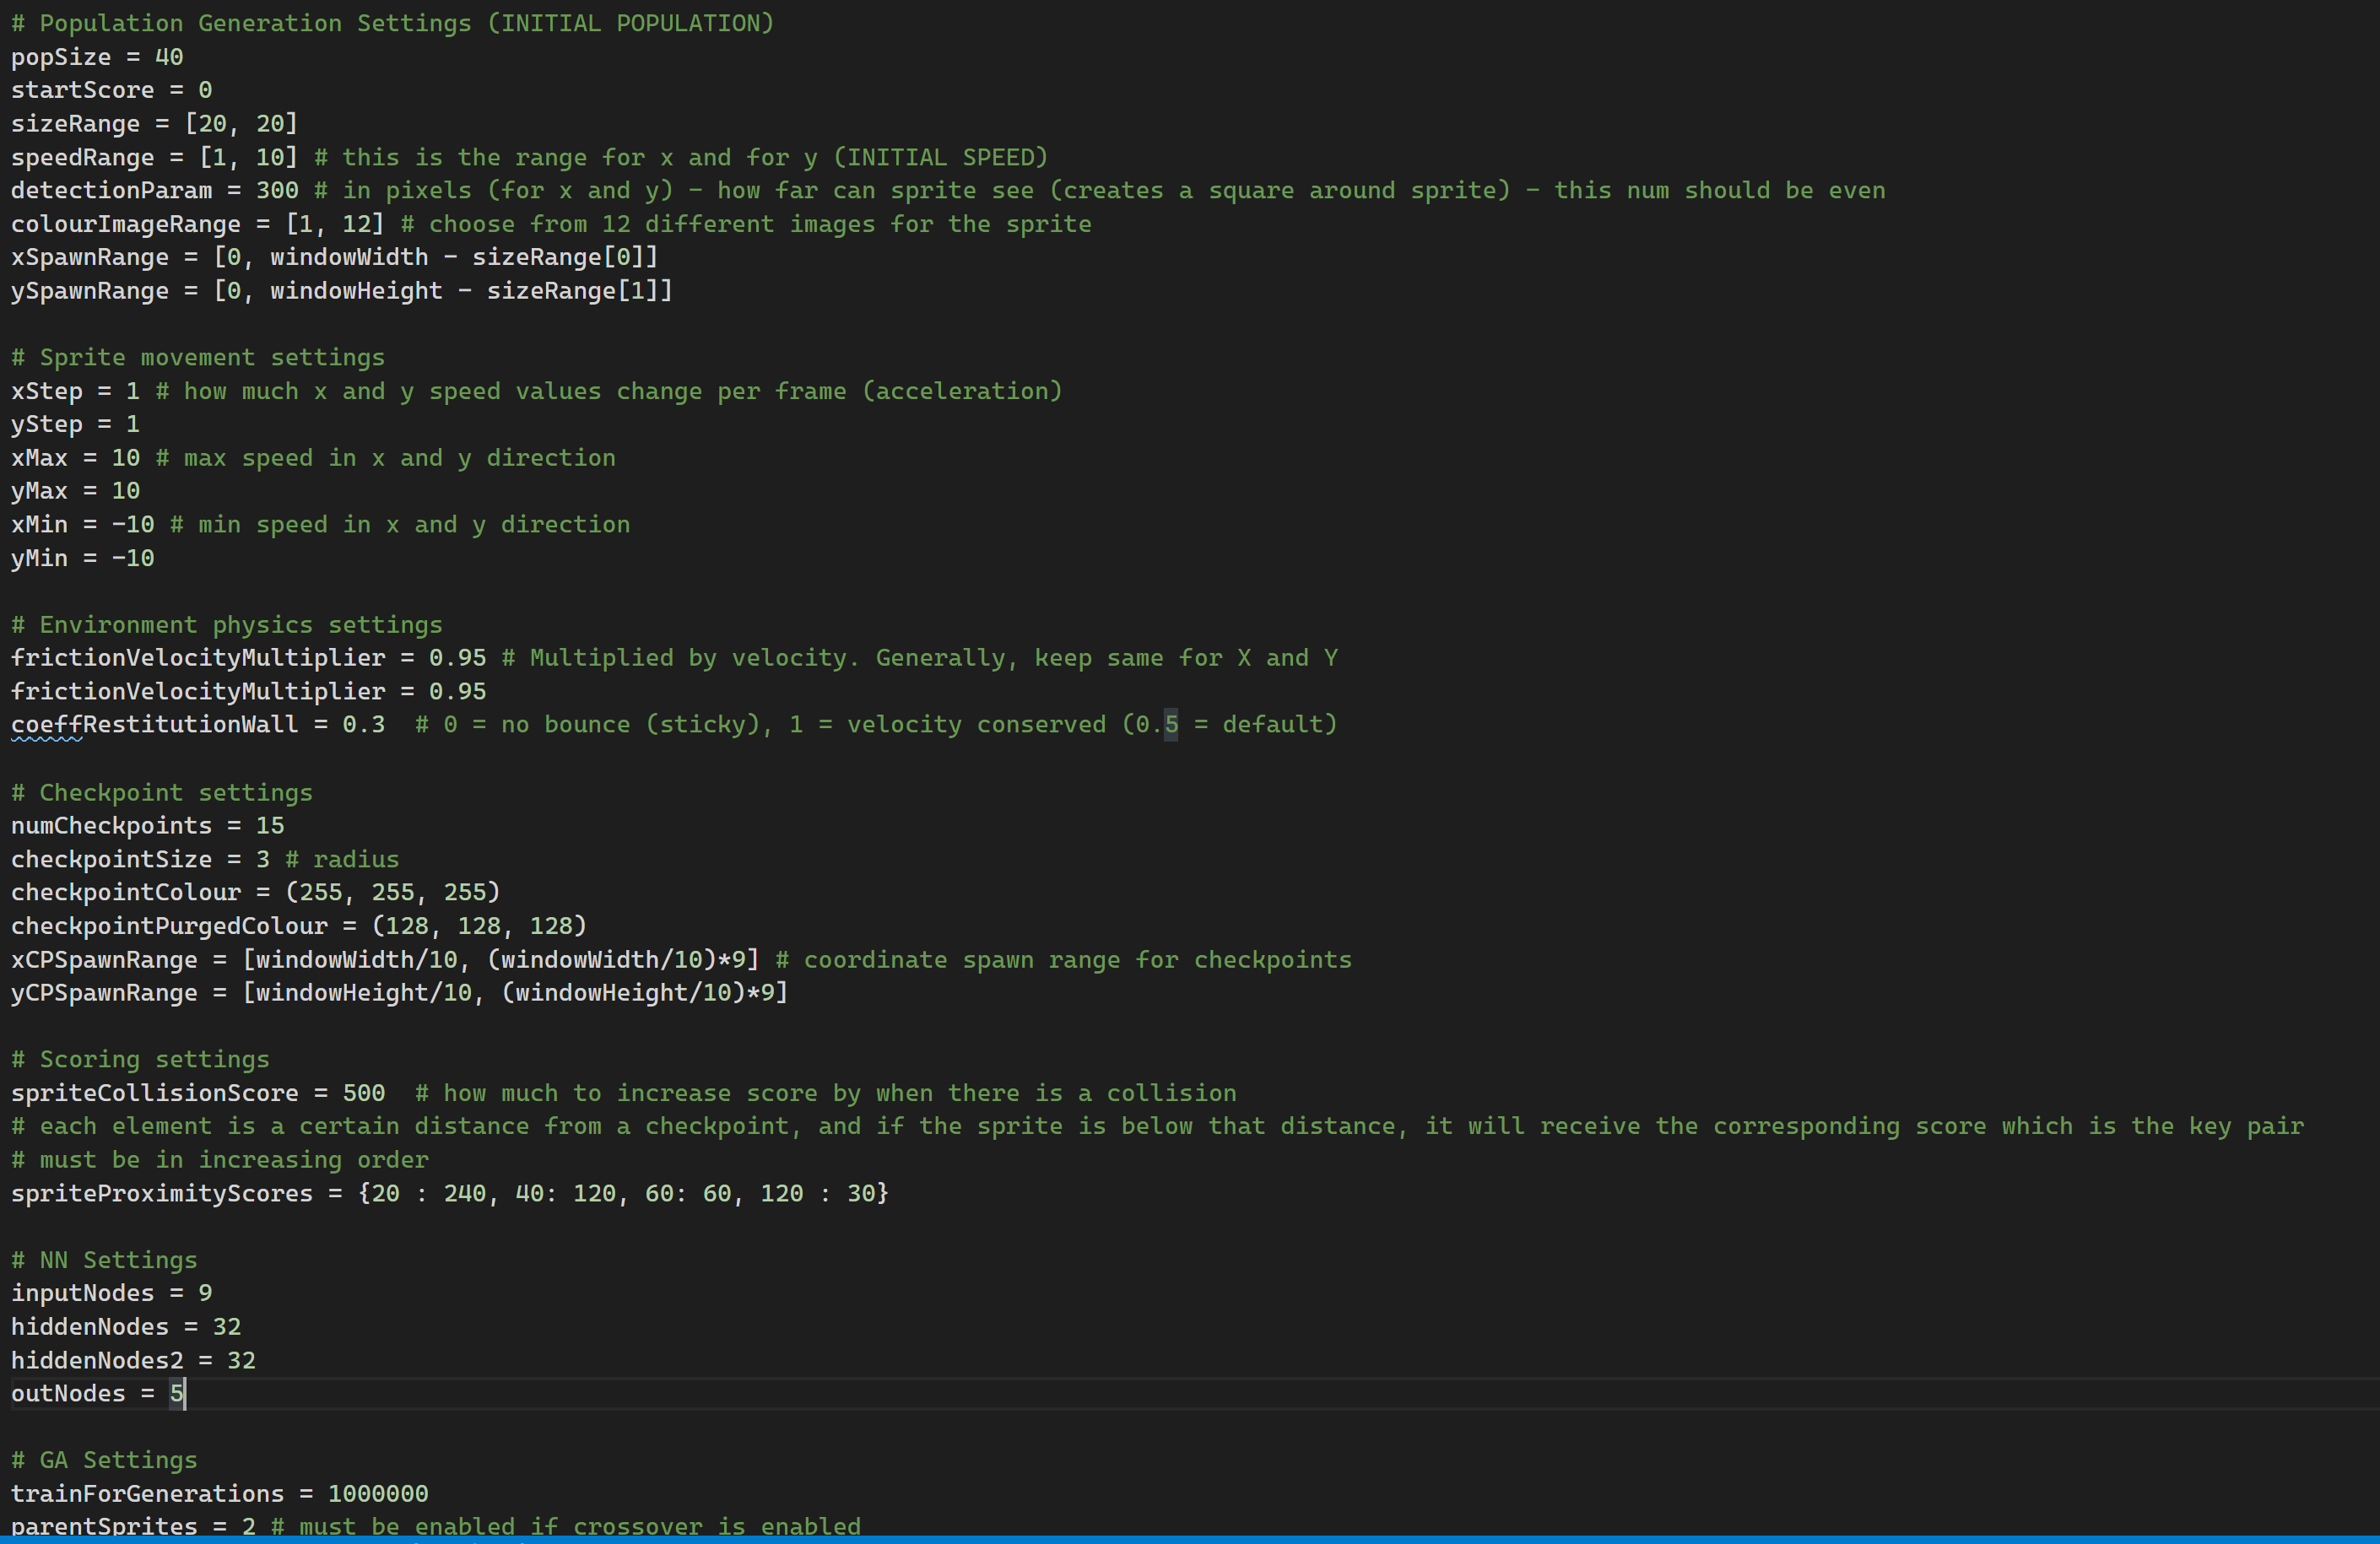This screenshot has height=1544, width=2380.
Task: Click the yMin value -10
Action: click(x=133, y=558)
